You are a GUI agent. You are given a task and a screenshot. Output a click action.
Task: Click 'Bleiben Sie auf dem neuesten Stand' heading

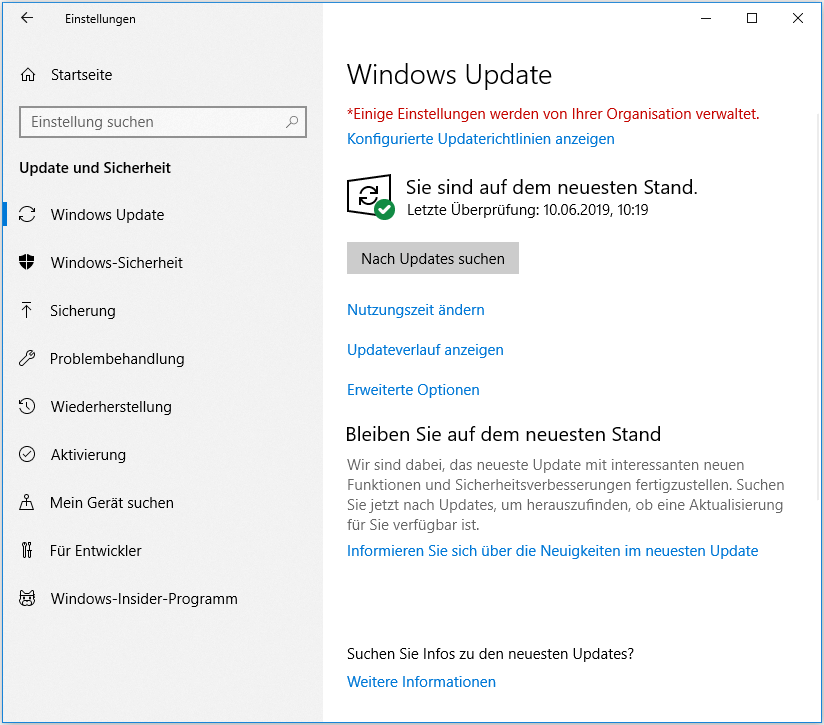tap(503, 434)
